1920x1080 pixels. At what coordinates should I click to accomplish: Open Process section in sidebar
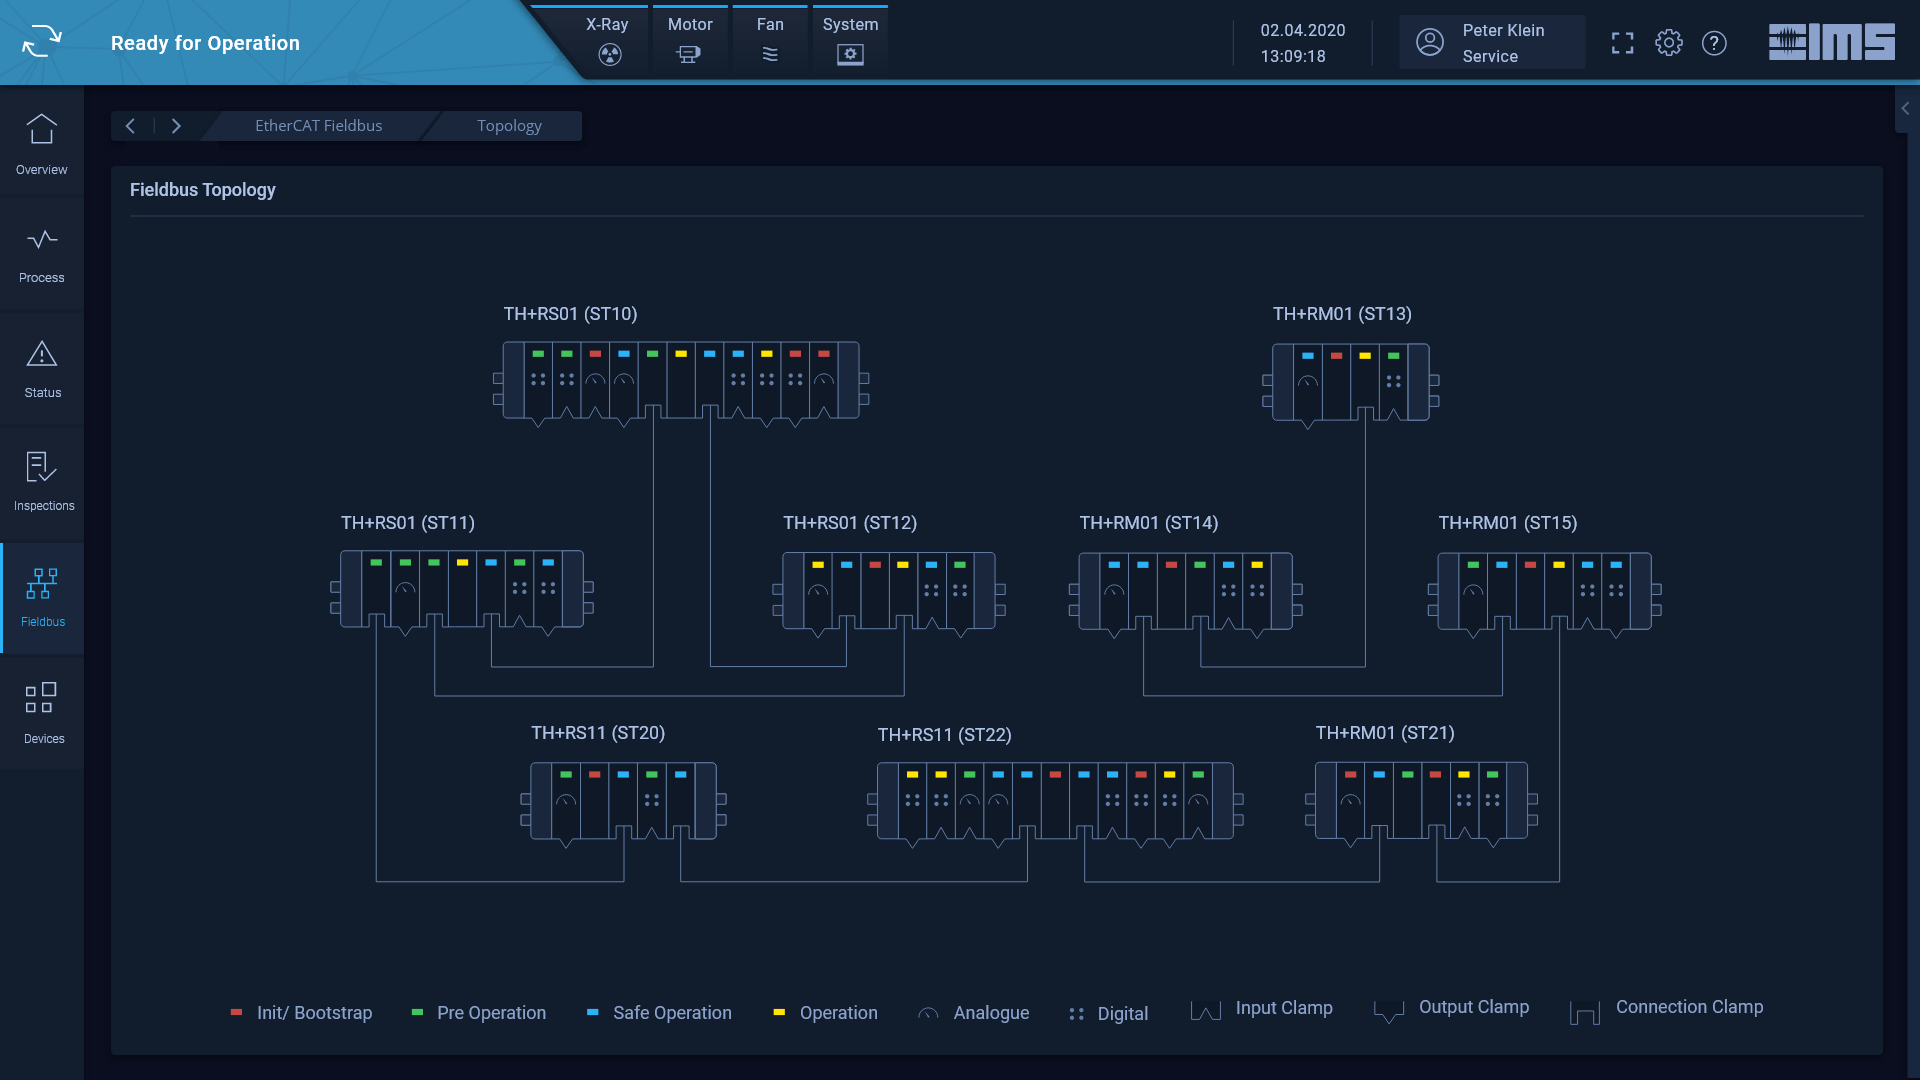pyautogui.click(x=42, y=254)
